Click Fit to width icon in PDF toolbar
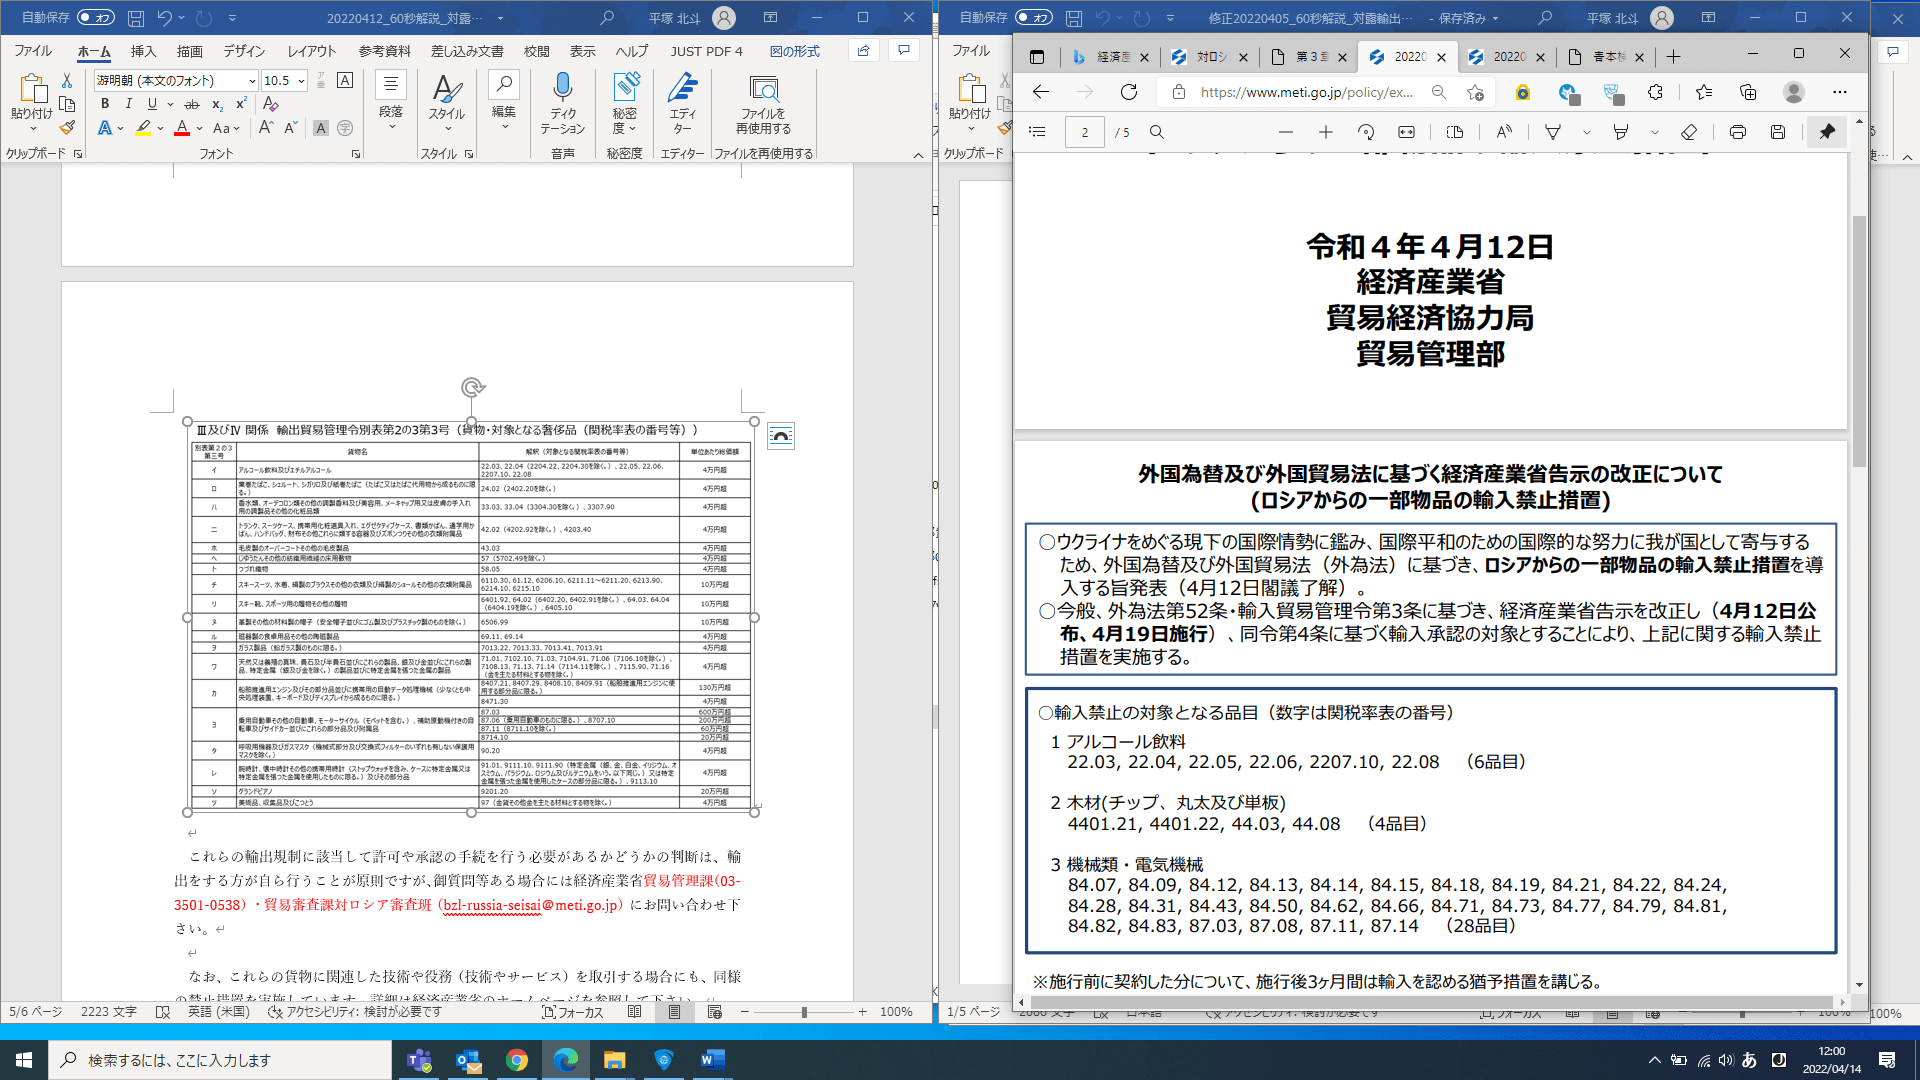 [1406, 132]
